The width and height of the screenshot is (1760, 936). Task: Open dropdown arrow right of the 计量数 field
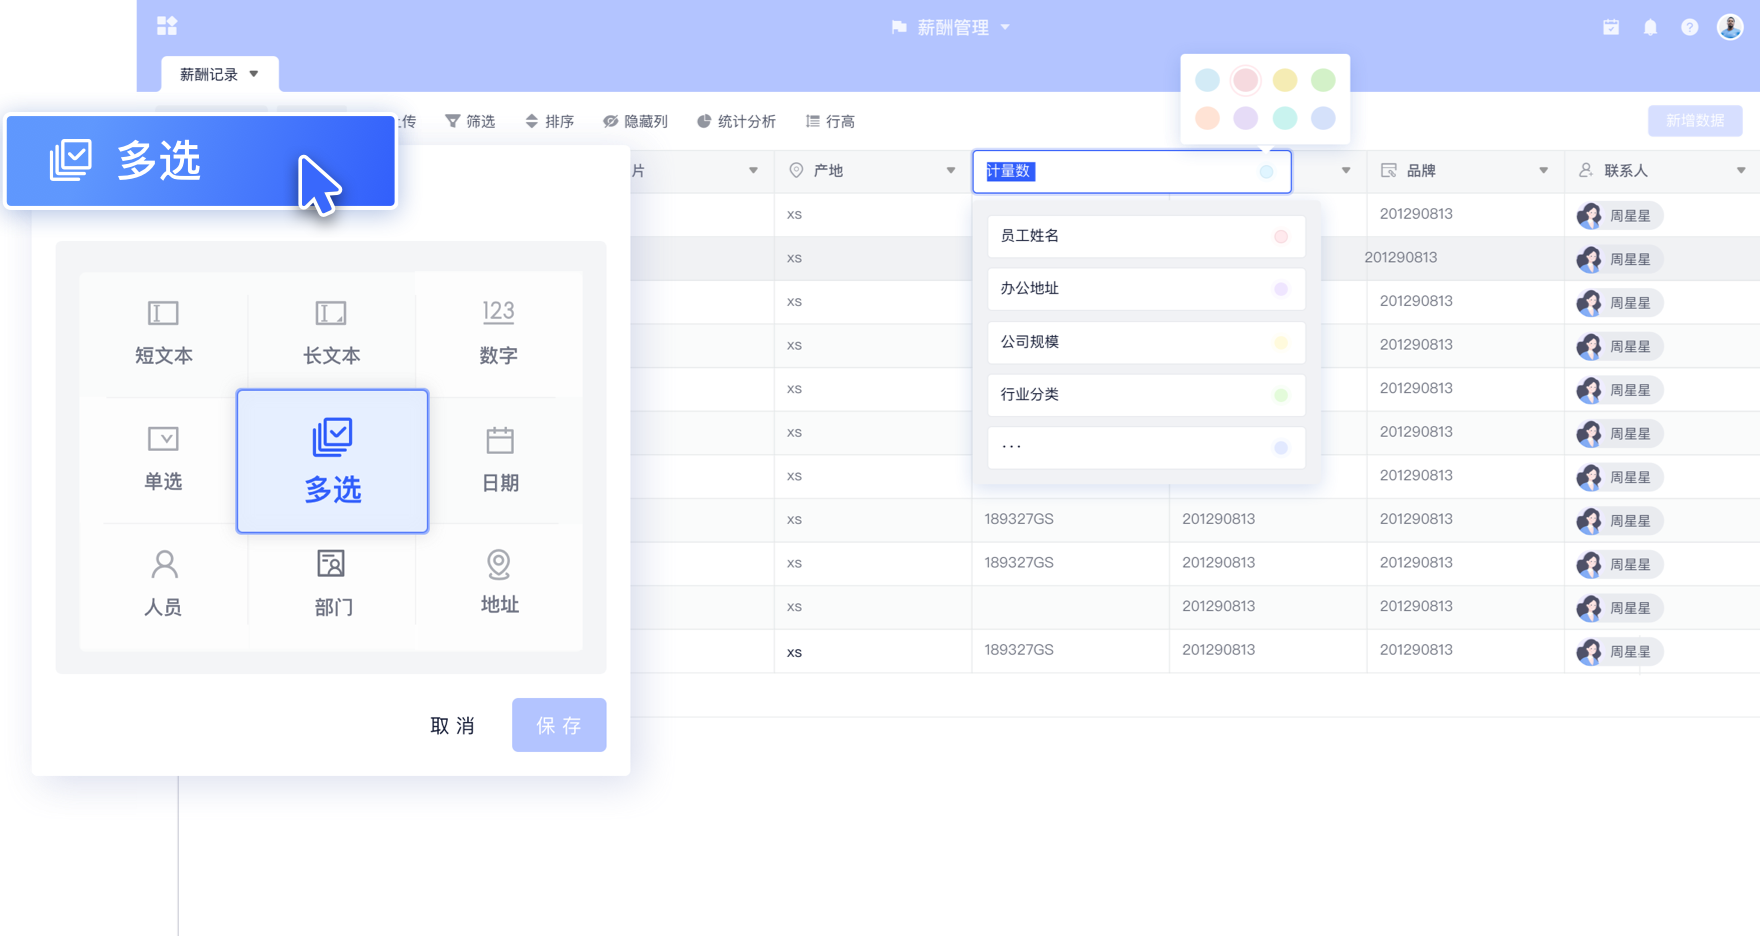coord(1346,171)
